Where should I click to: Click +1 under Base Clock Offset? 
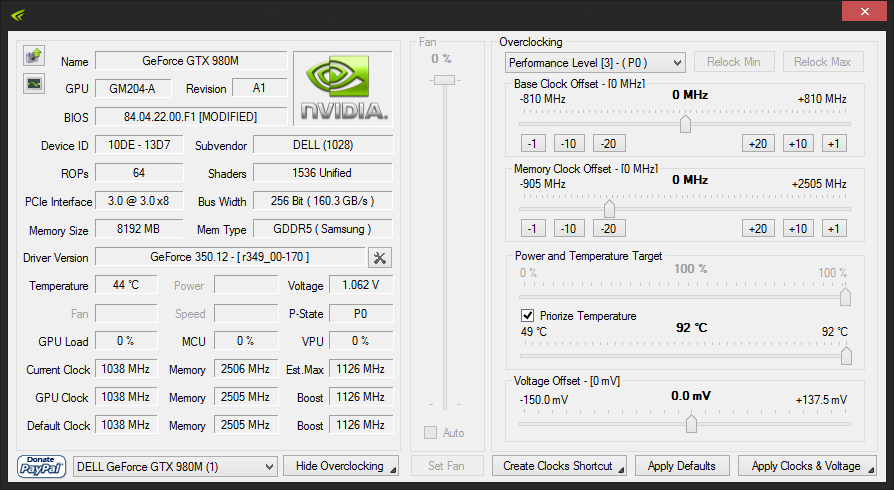pyautogui.click(x=834, y=144)
